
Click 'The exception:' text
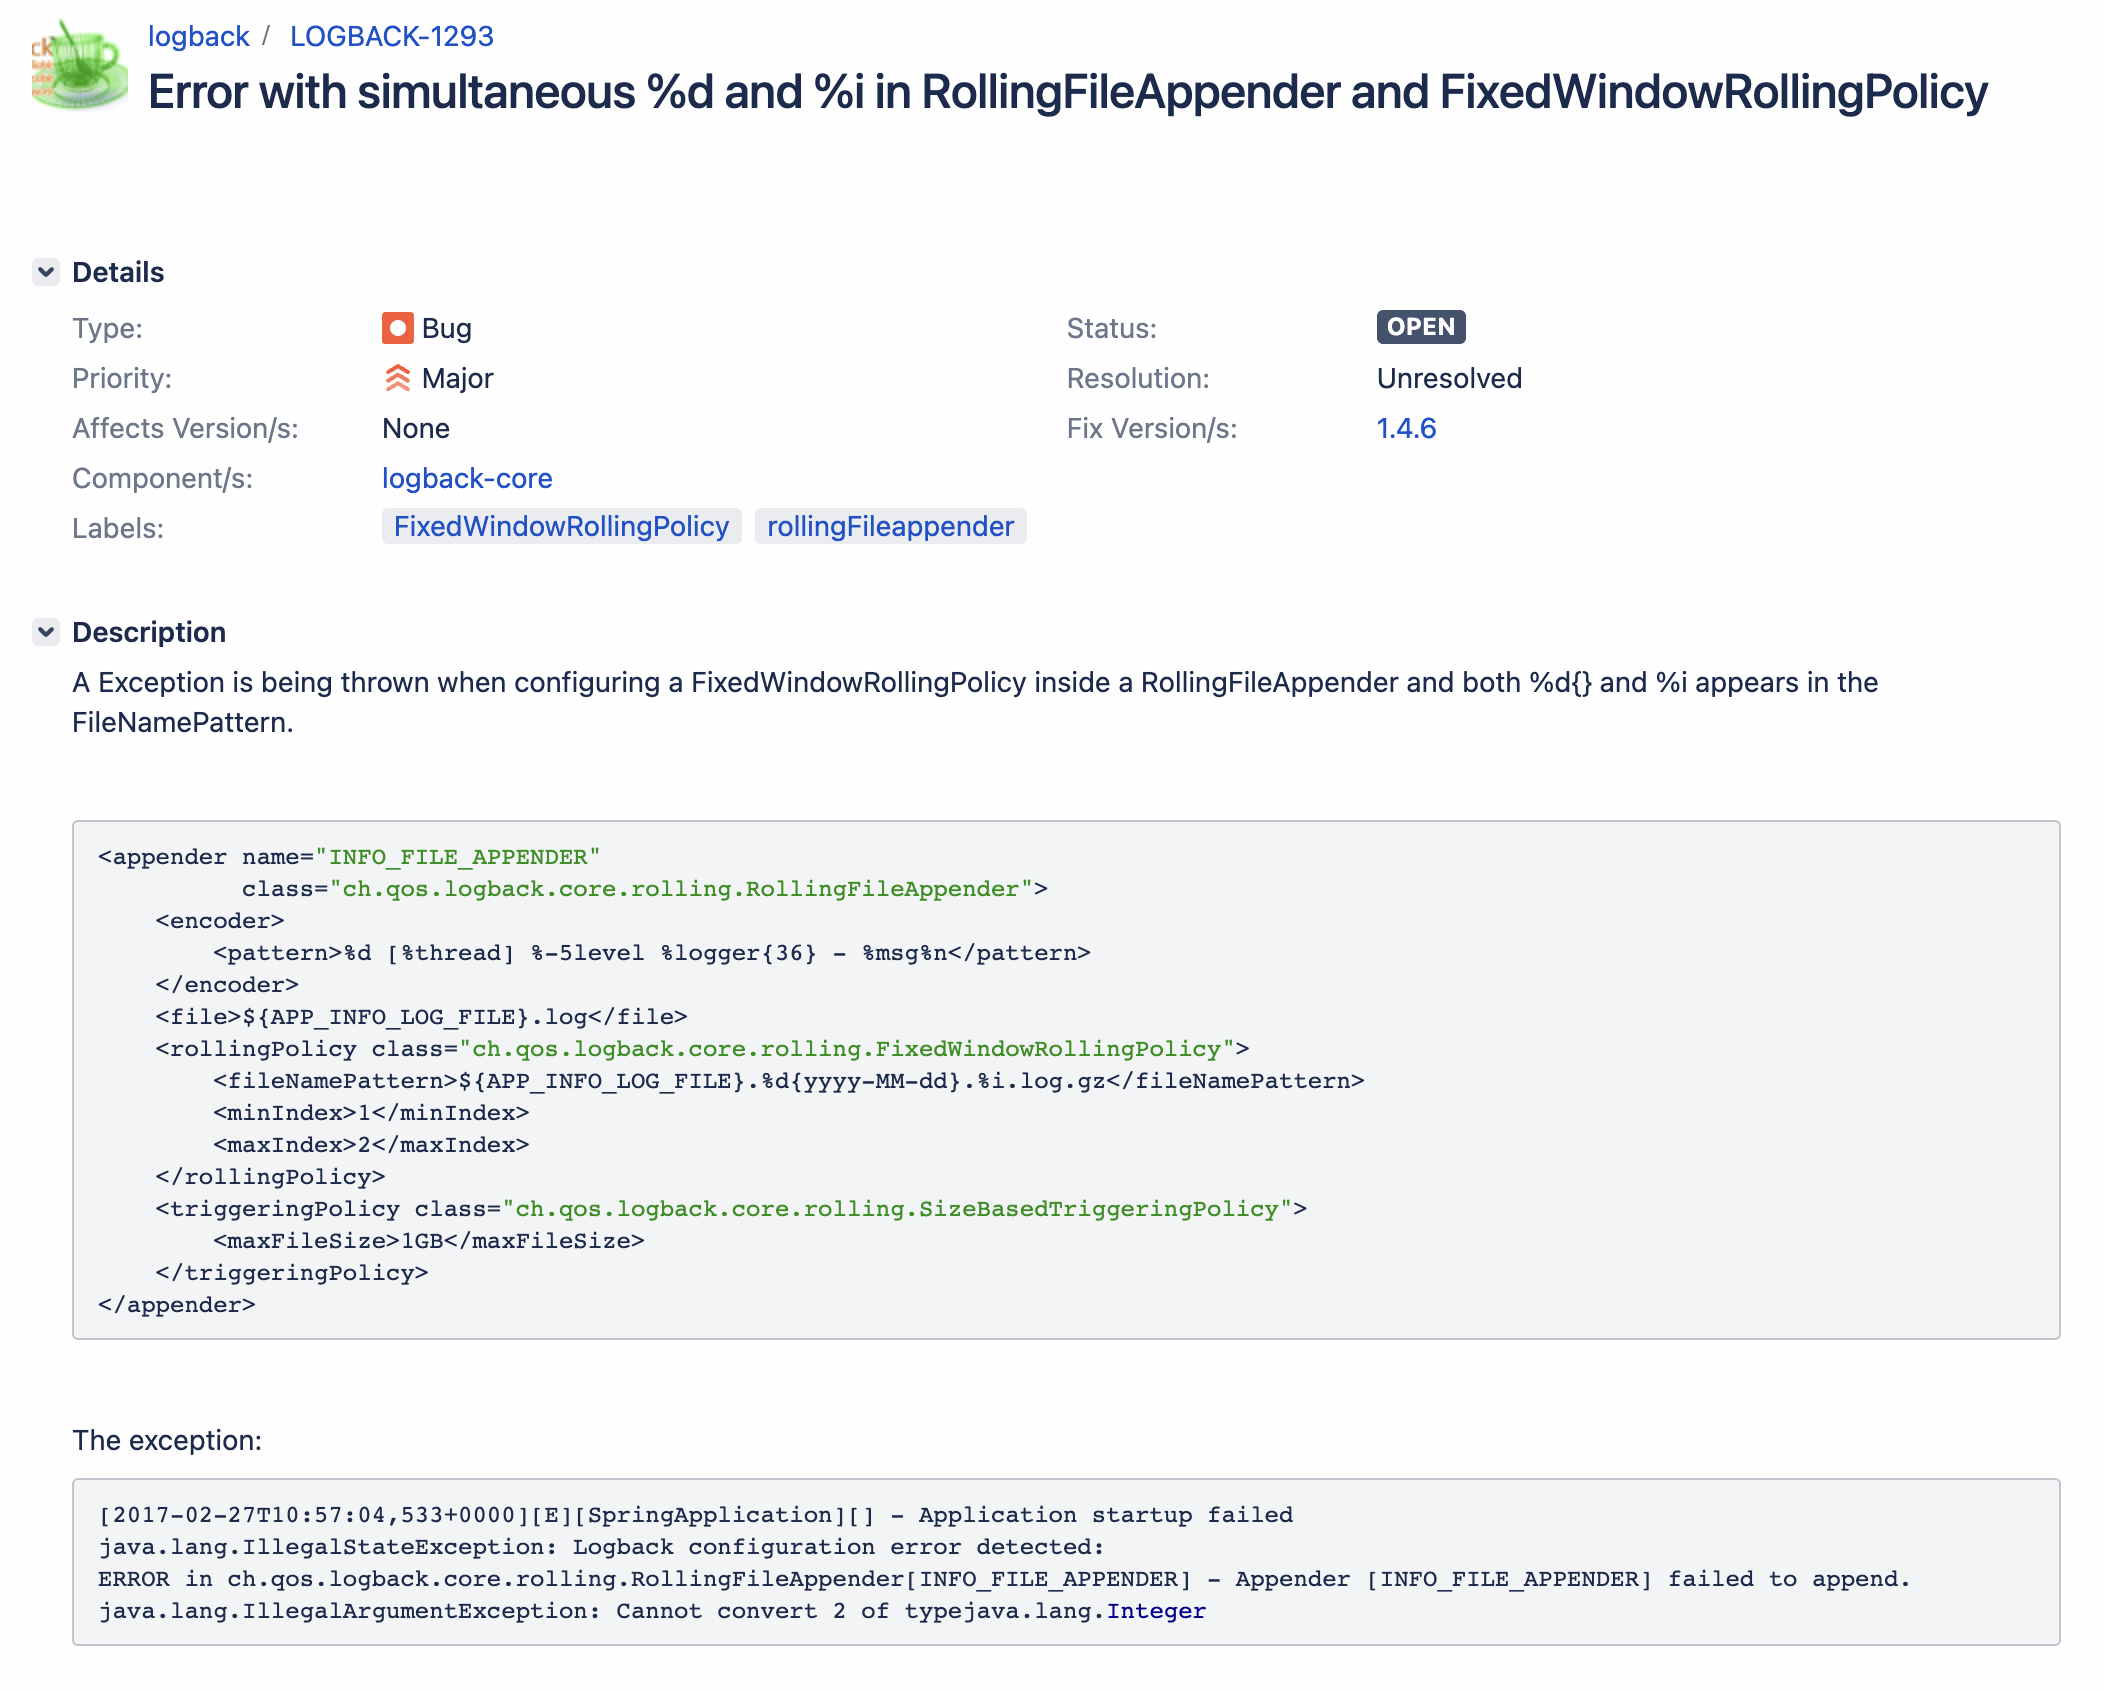(x=167, y=1440)
